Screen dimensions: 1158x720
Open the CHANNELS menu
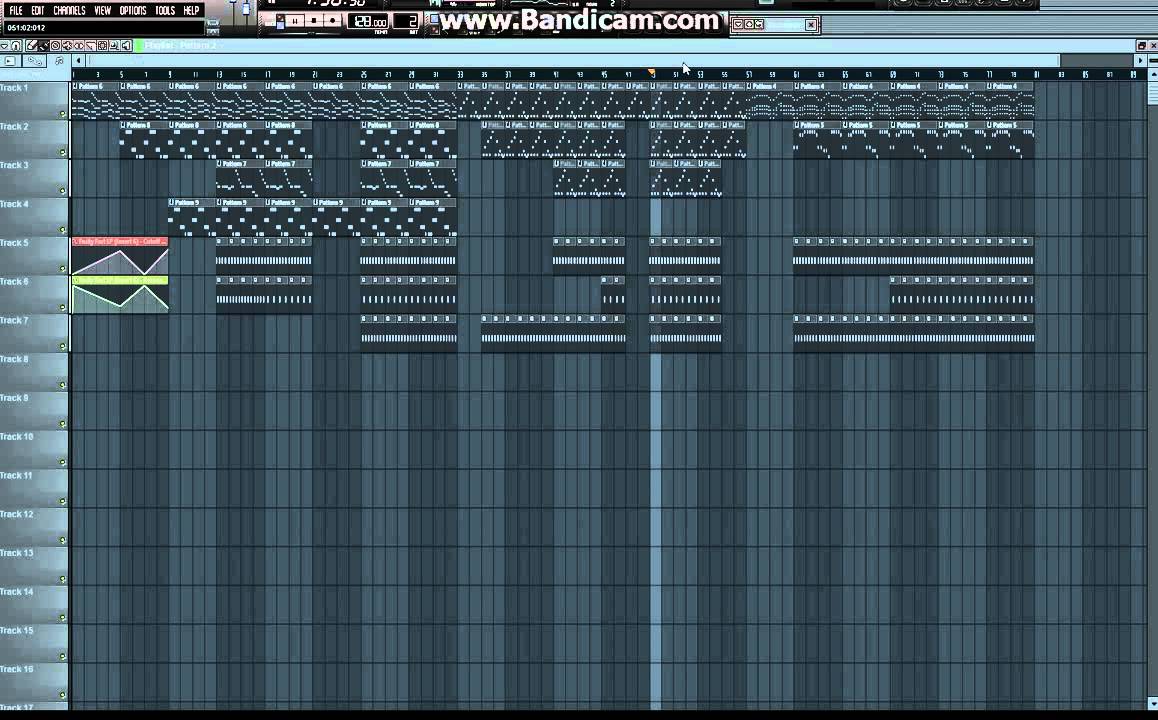pos(69,10)
